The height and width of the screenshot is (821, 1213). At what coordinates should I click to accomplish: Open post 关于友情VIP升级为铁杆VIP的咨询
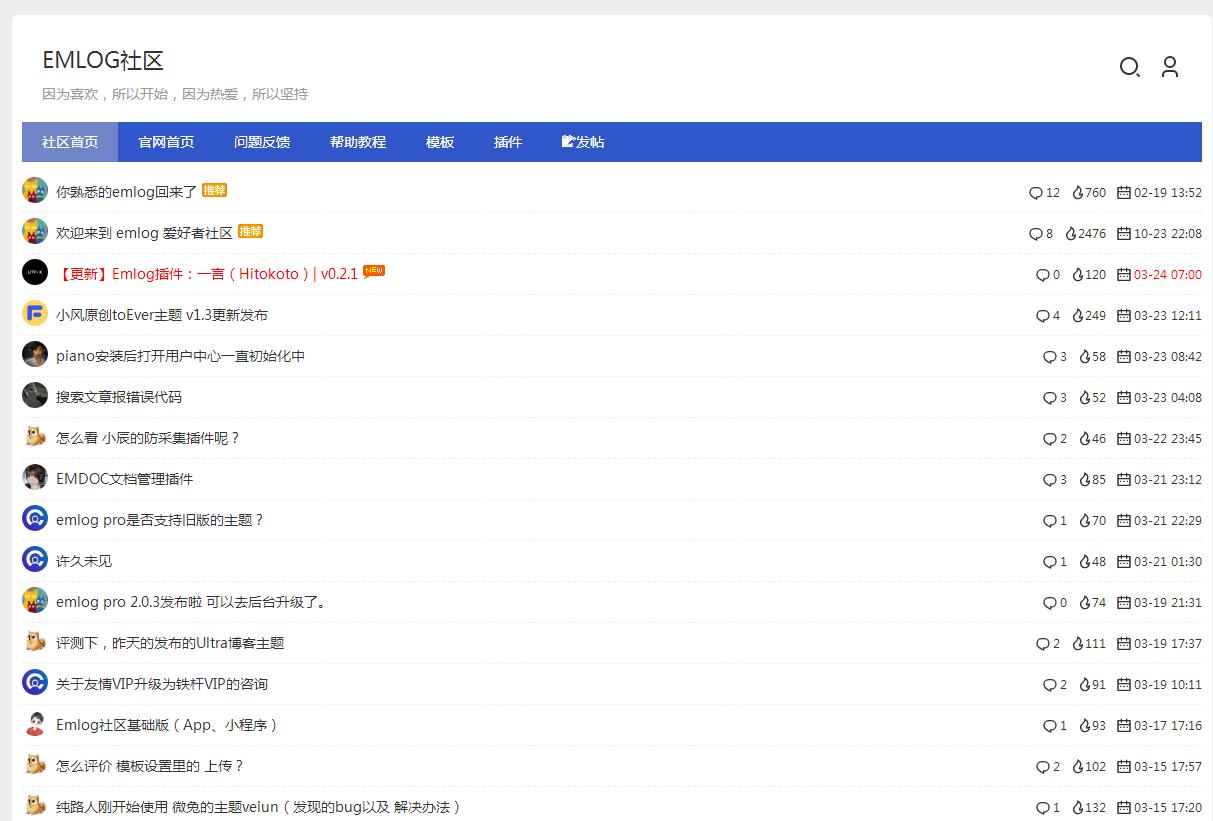click(162, 684)
